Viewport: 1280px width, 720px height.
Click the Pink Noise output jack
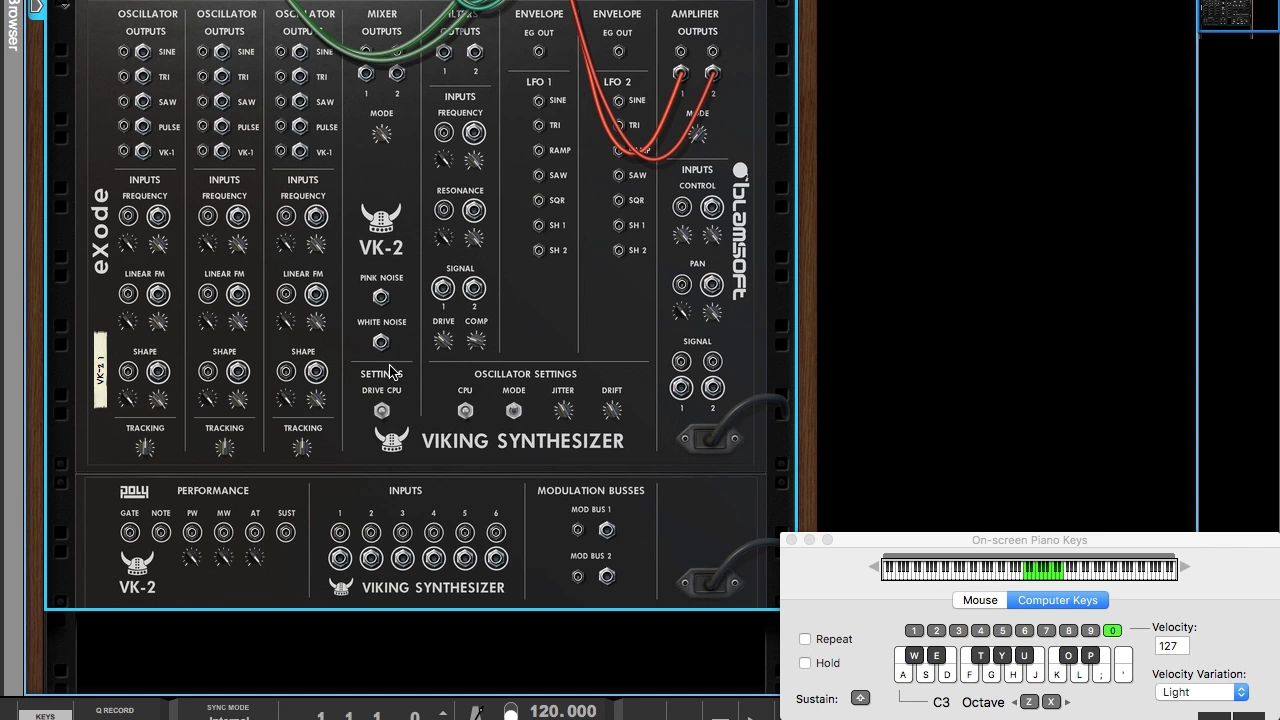click(381, 297)
